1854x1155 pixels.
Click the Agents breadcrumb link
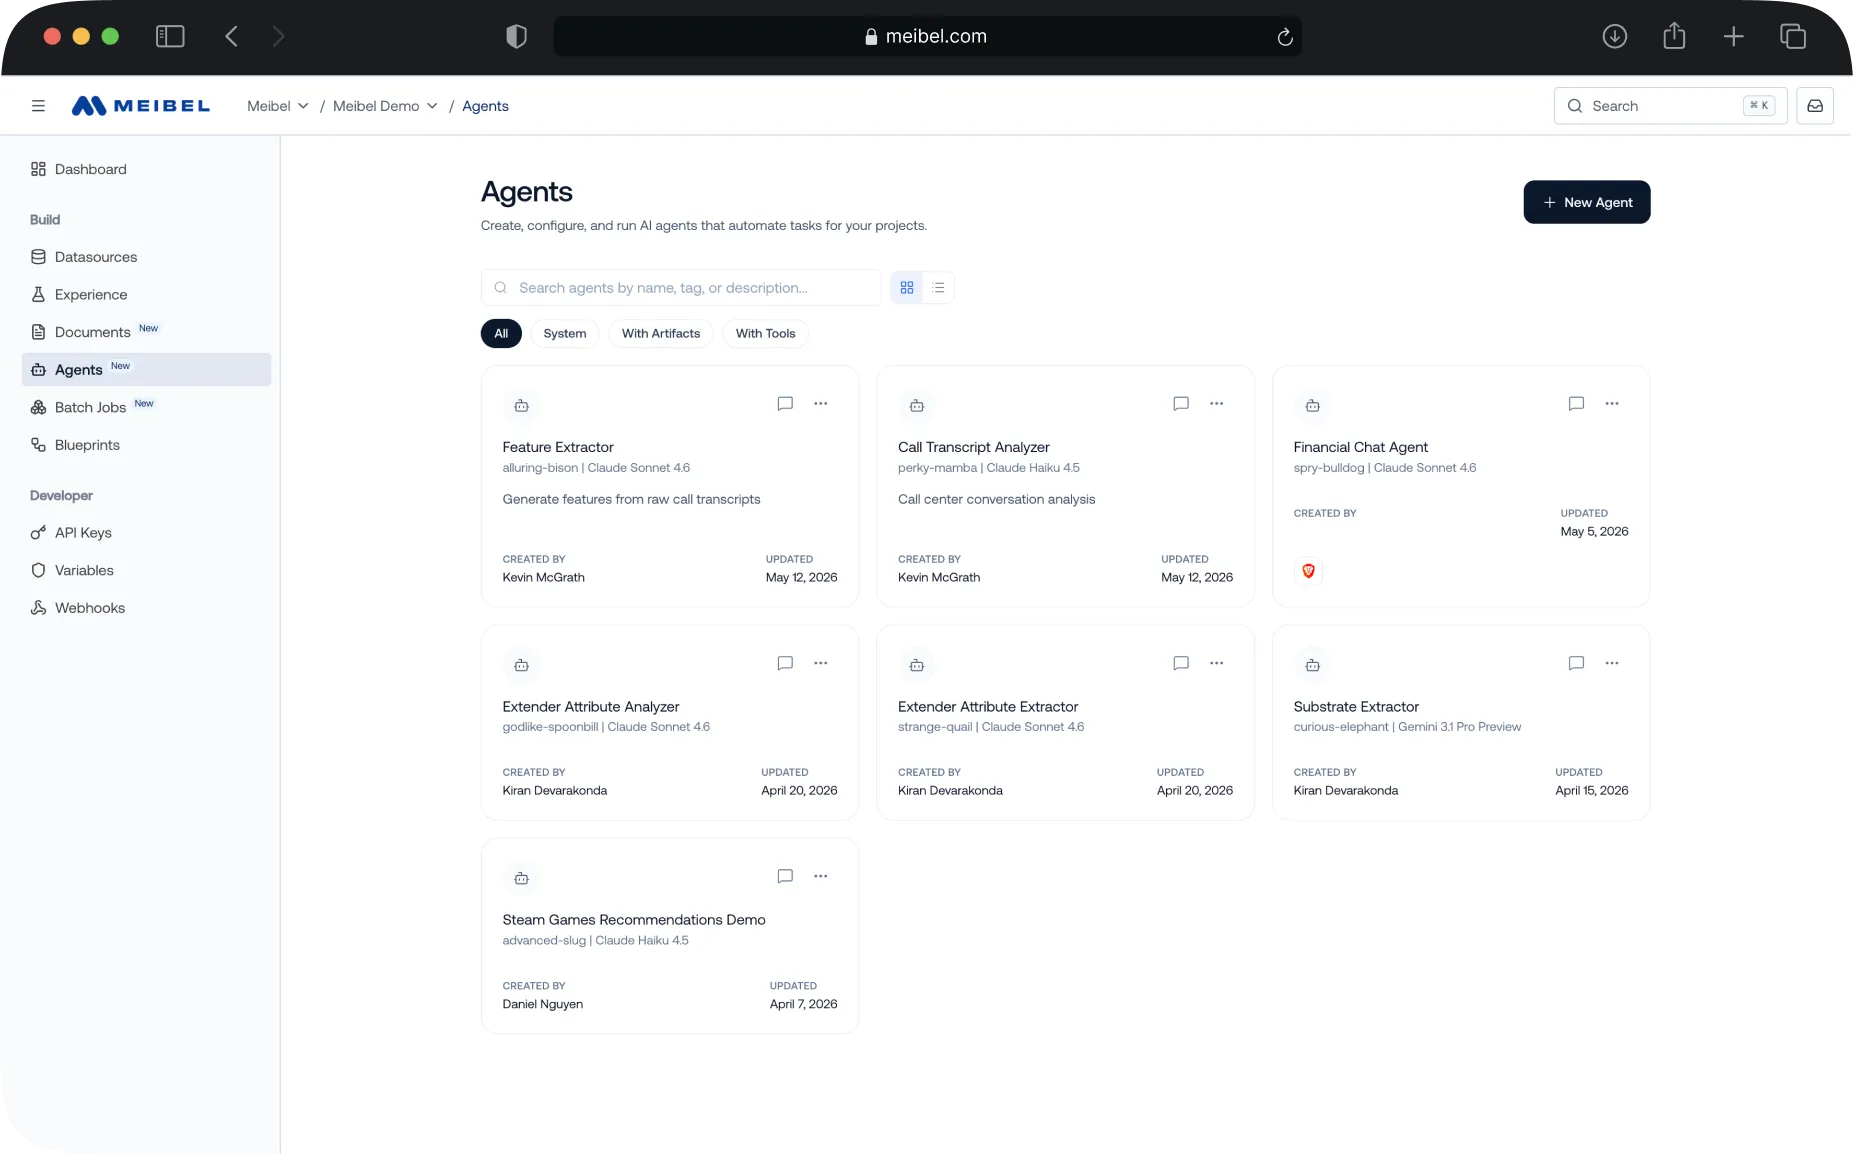tap(485, 106)
